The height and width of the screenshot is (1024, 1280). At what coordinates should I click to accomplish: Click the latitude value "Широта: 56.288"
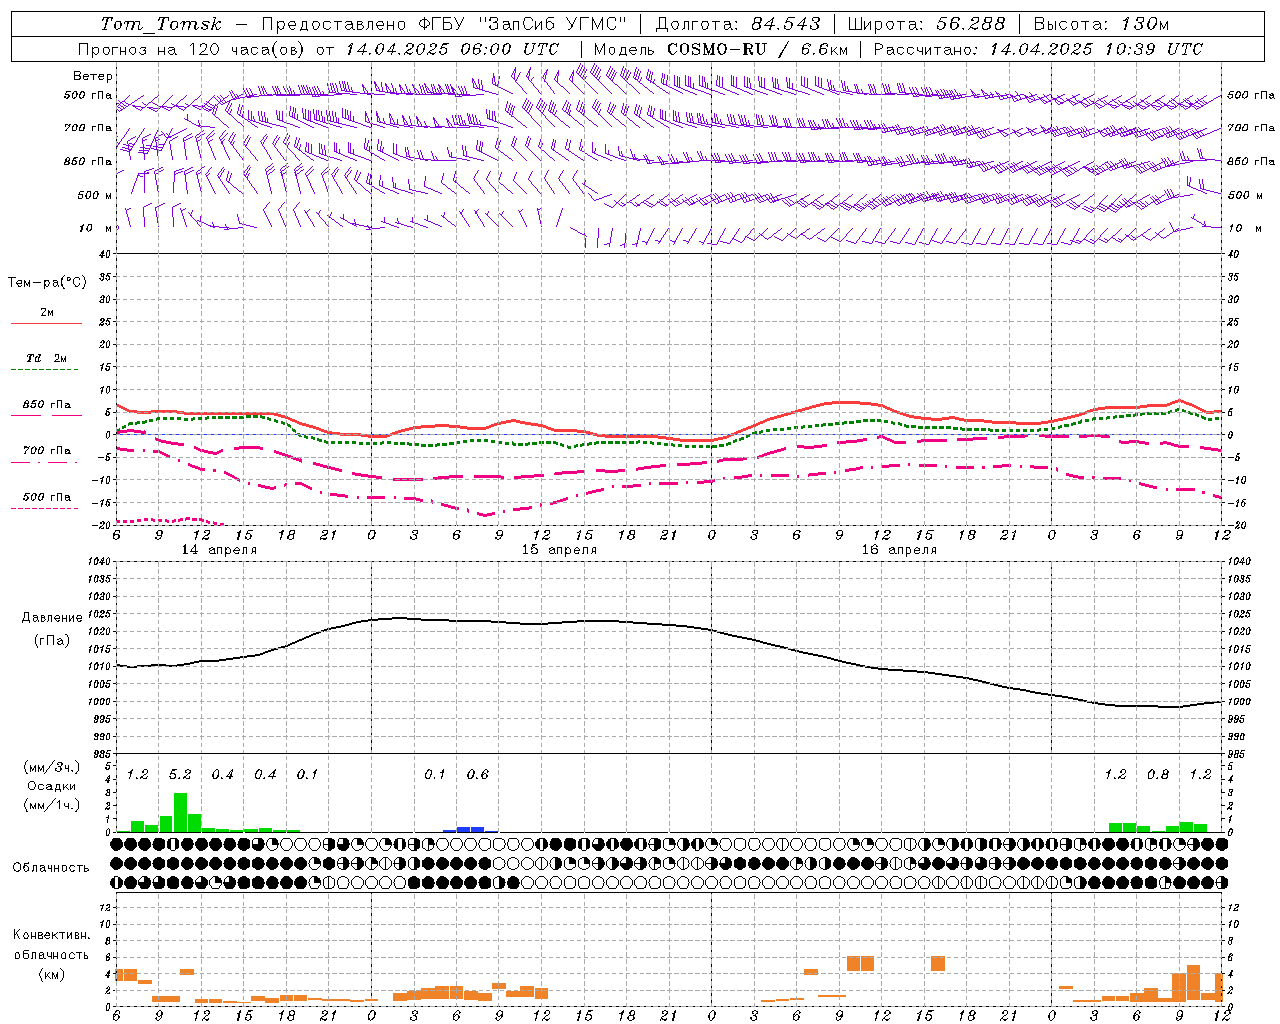[925, 24]
